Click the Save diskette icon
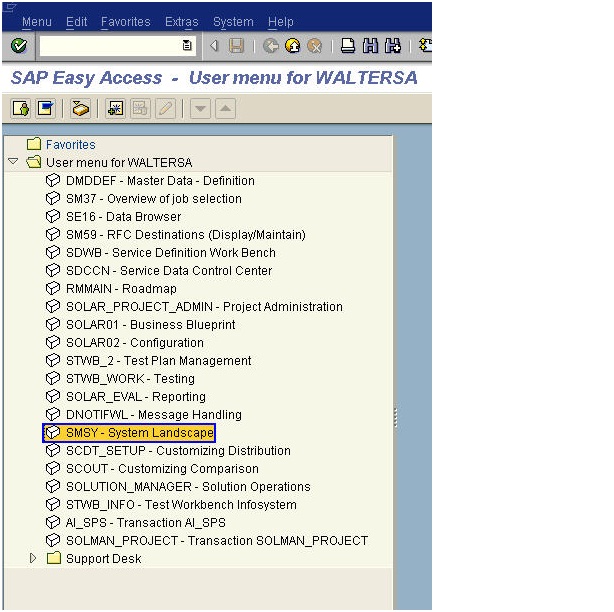 (237, 46)
